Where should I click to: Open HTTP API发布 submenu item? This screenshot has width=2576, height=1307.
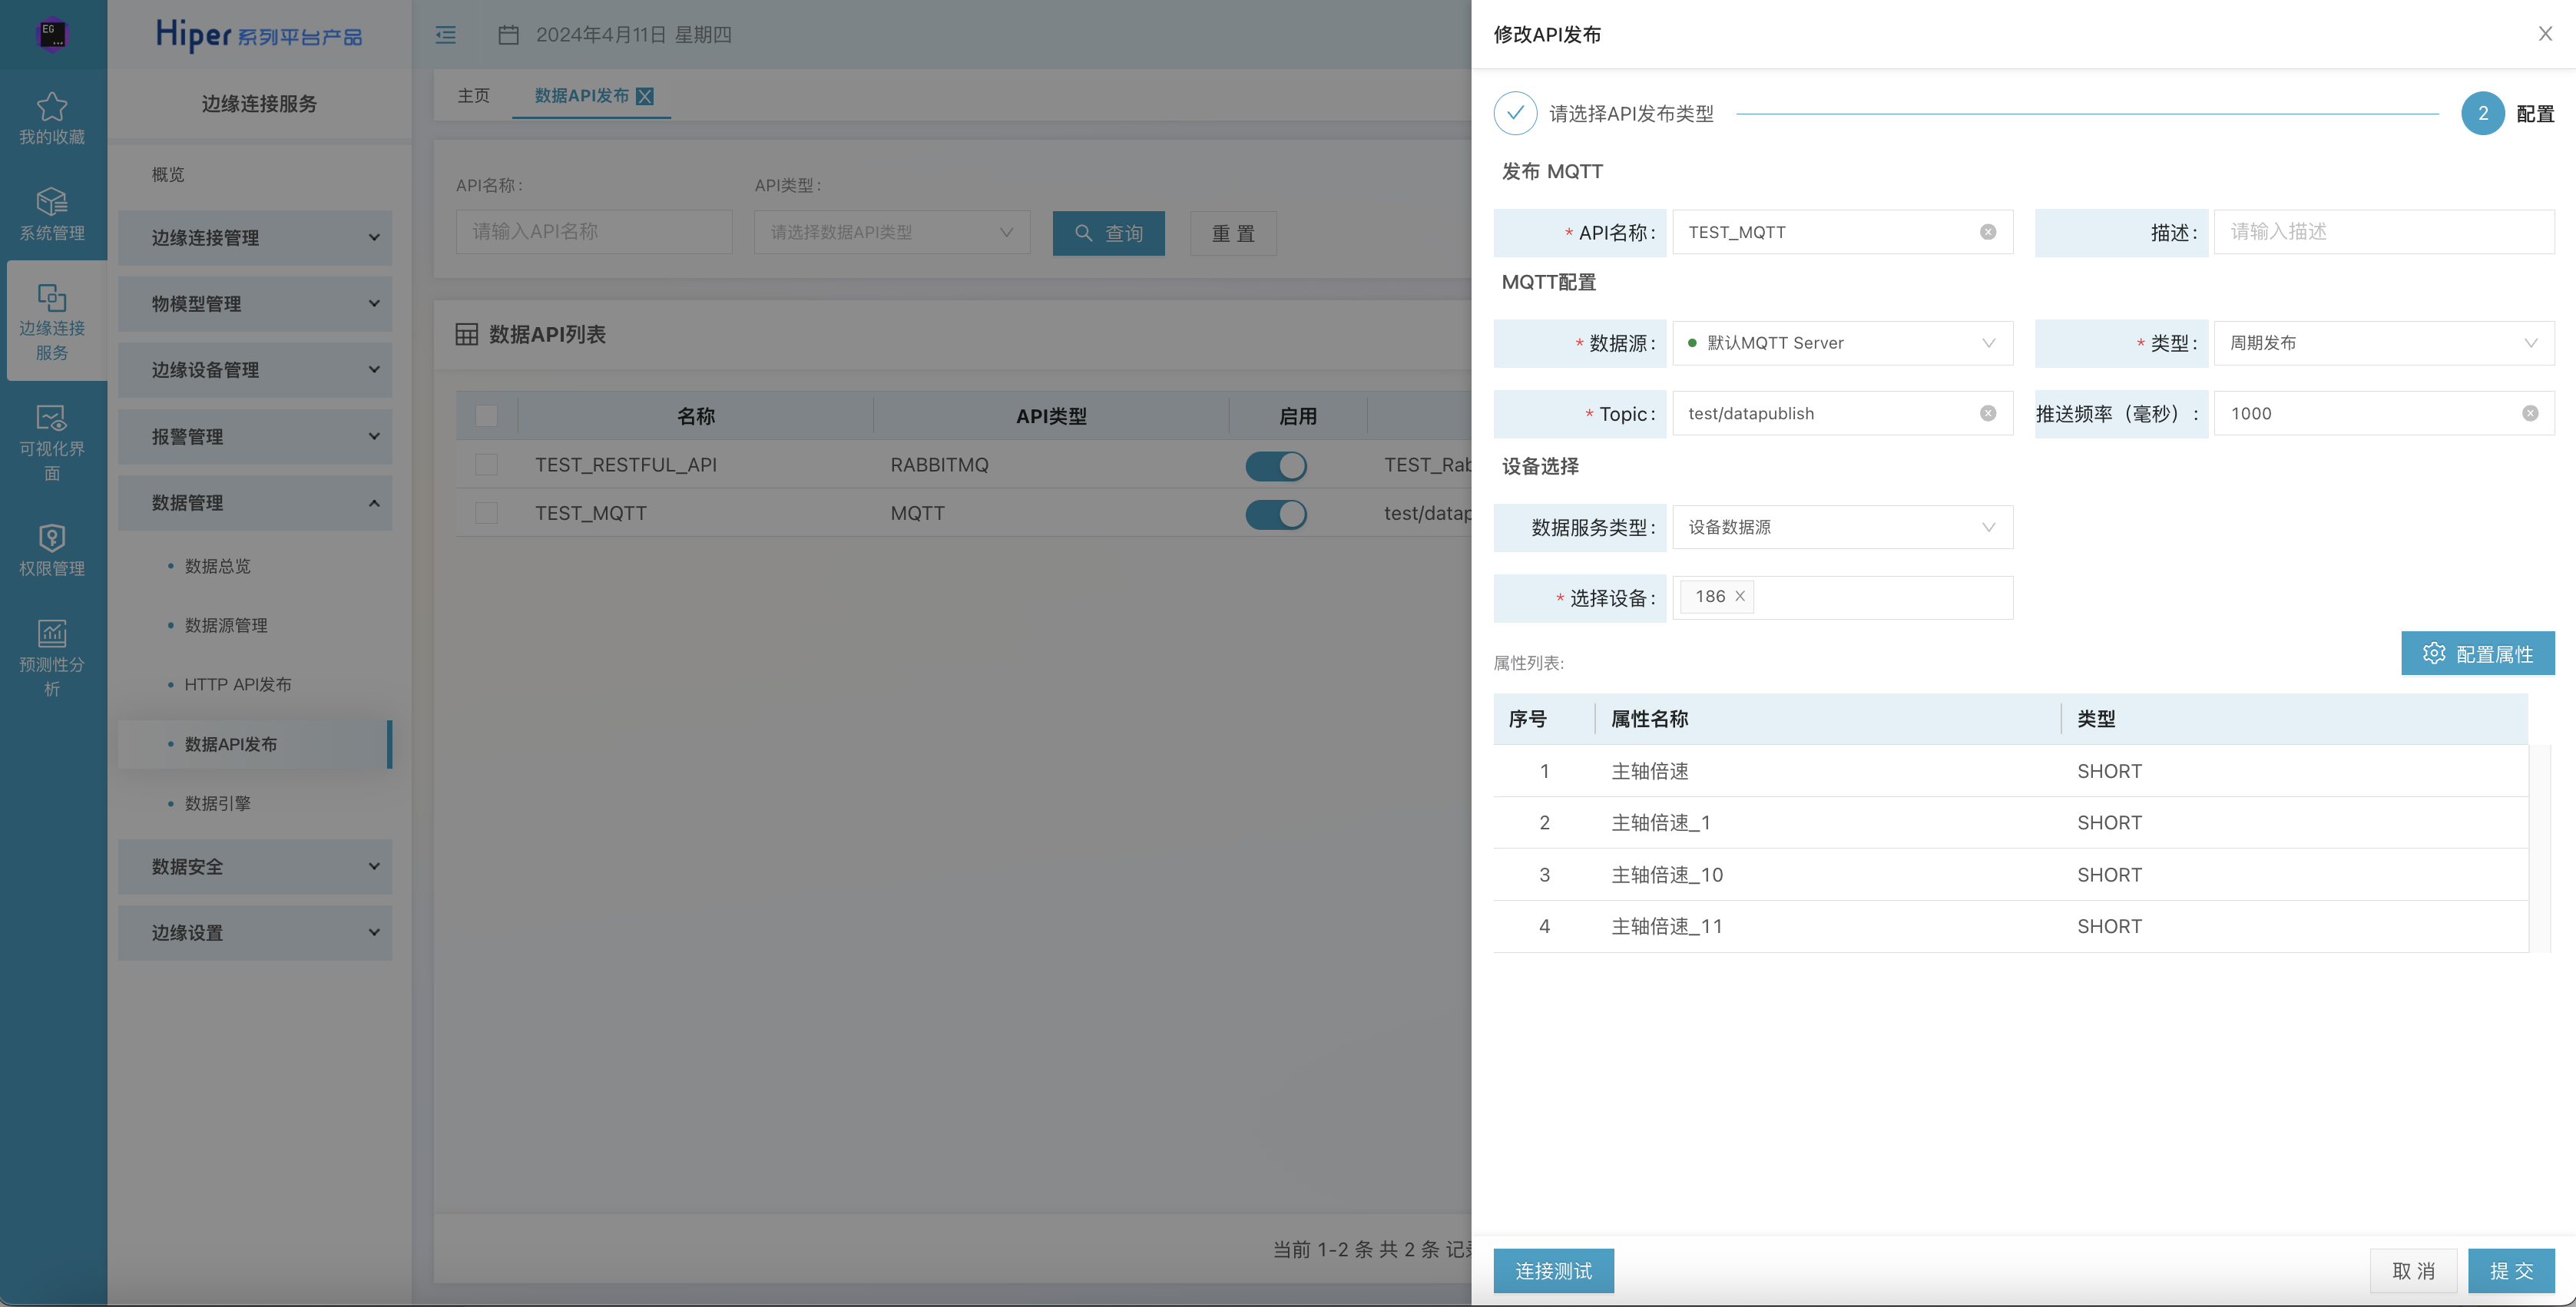pos(238,684)
